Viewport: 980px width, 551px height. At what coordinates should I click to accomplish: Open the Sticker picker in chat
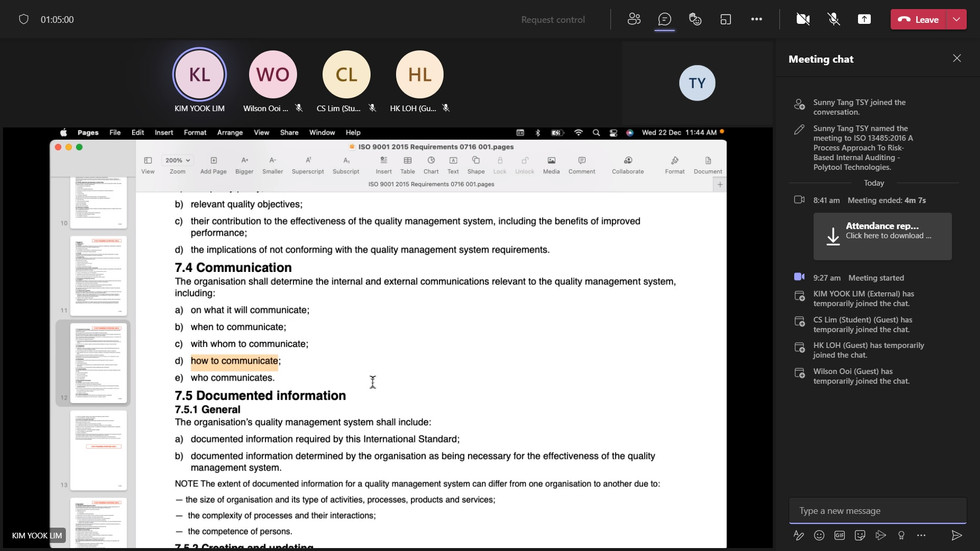(860, 535)
